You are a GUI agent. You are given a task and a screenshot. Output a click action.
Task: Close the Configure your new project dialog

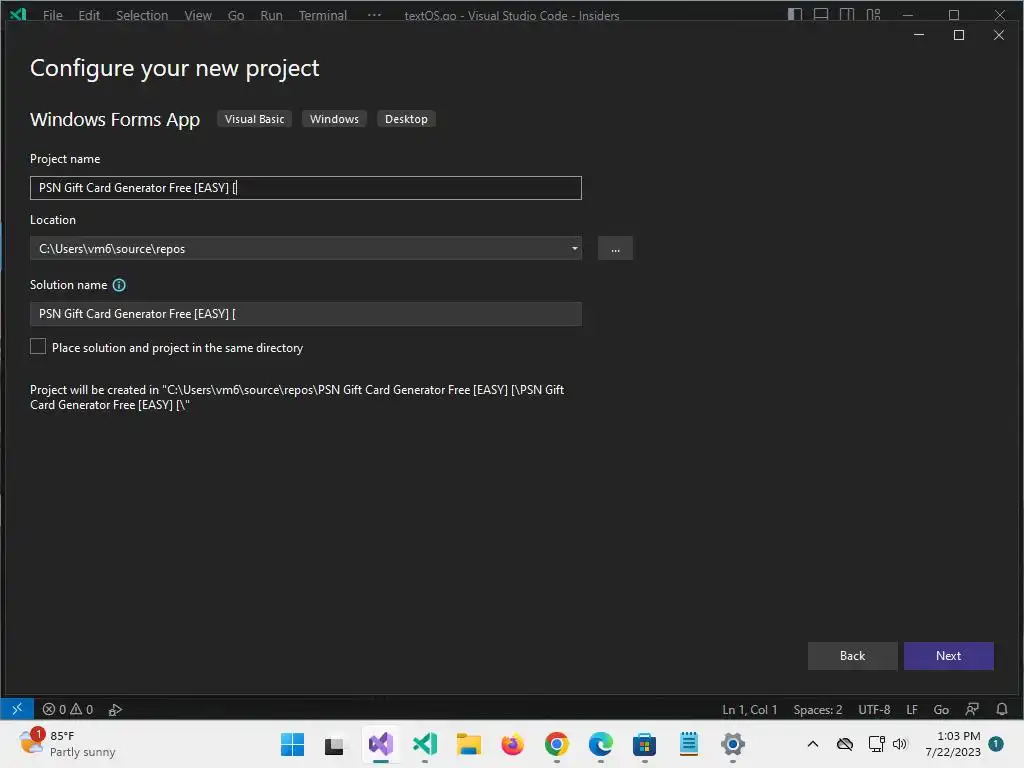point(999,35)
